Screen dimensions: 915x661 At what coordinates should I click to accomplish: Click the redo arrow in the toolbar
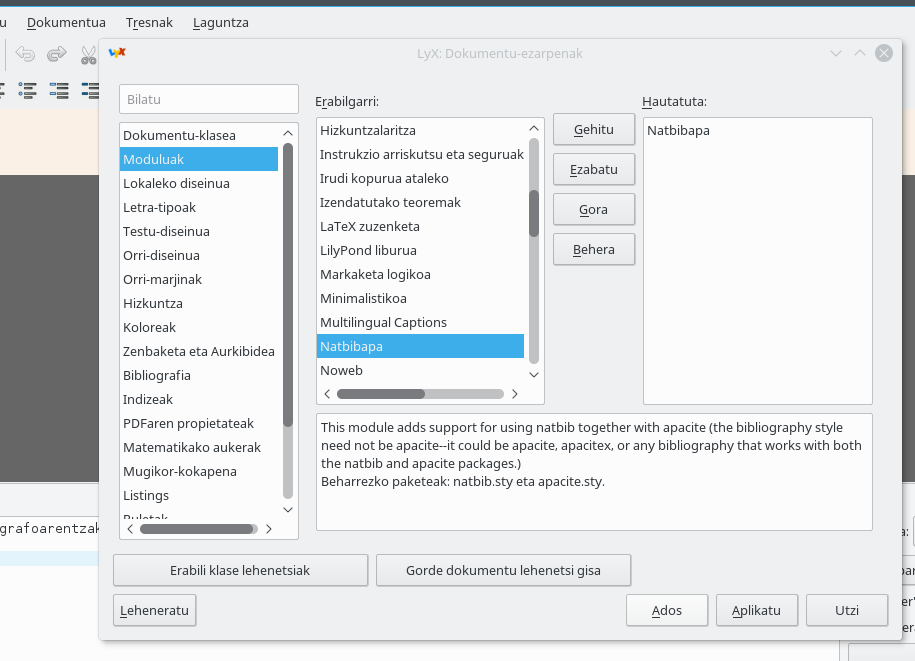tap(57, 54)
